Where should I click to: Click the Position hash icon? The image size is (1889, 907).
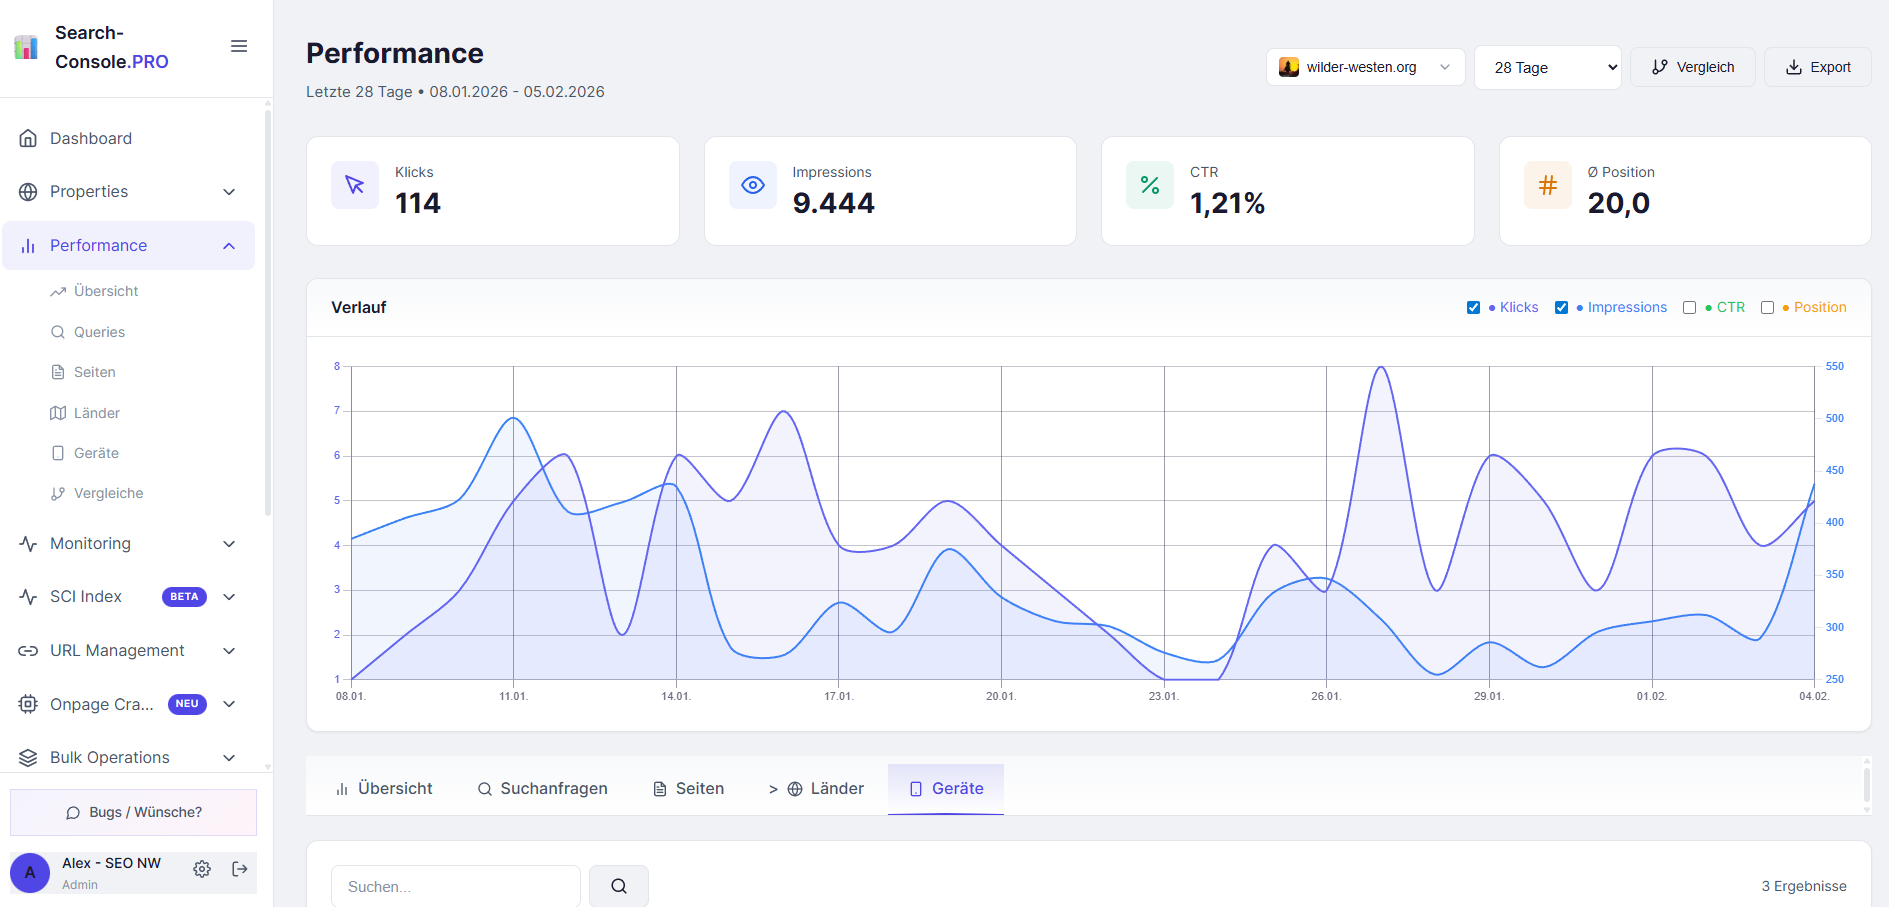(1547, 185)
